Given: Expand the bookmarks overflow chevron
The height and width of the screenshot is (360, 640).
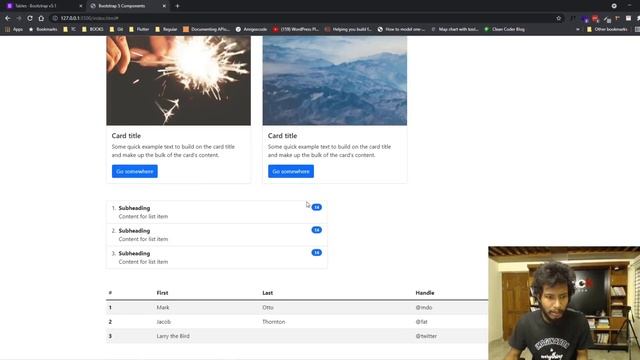Looking at the screenshot, I should tap(578, 29).
